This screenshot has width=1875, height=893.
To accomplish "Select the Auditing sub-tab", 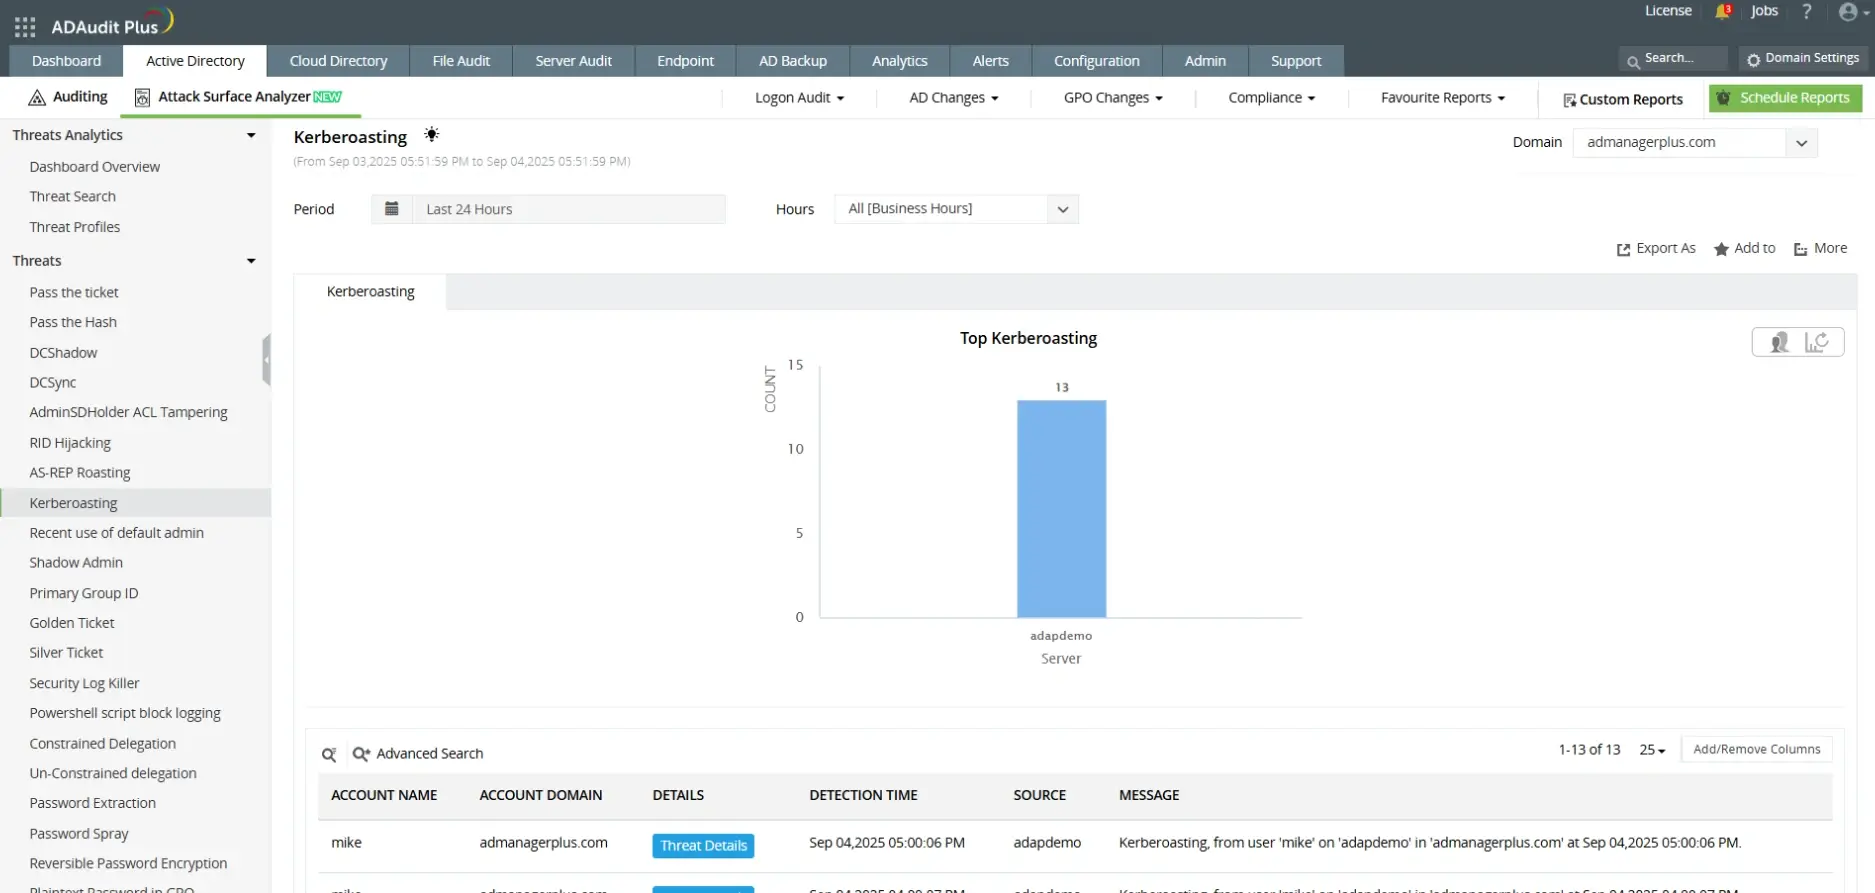I will (68, 97).
